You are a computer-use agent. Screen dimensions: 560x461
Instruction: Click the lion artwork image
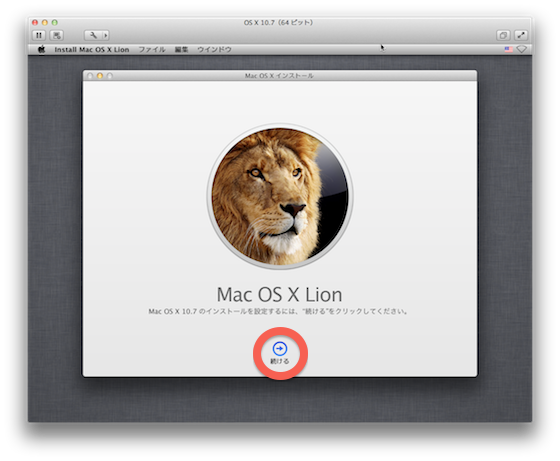(x=280, y=196)
